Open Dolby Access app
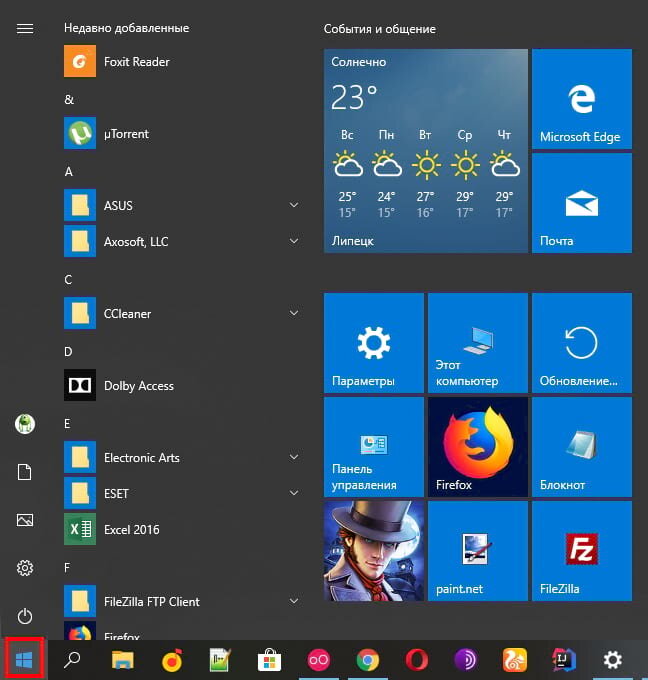Viewport: 648px width, 680px height. [x=182, y=385]
